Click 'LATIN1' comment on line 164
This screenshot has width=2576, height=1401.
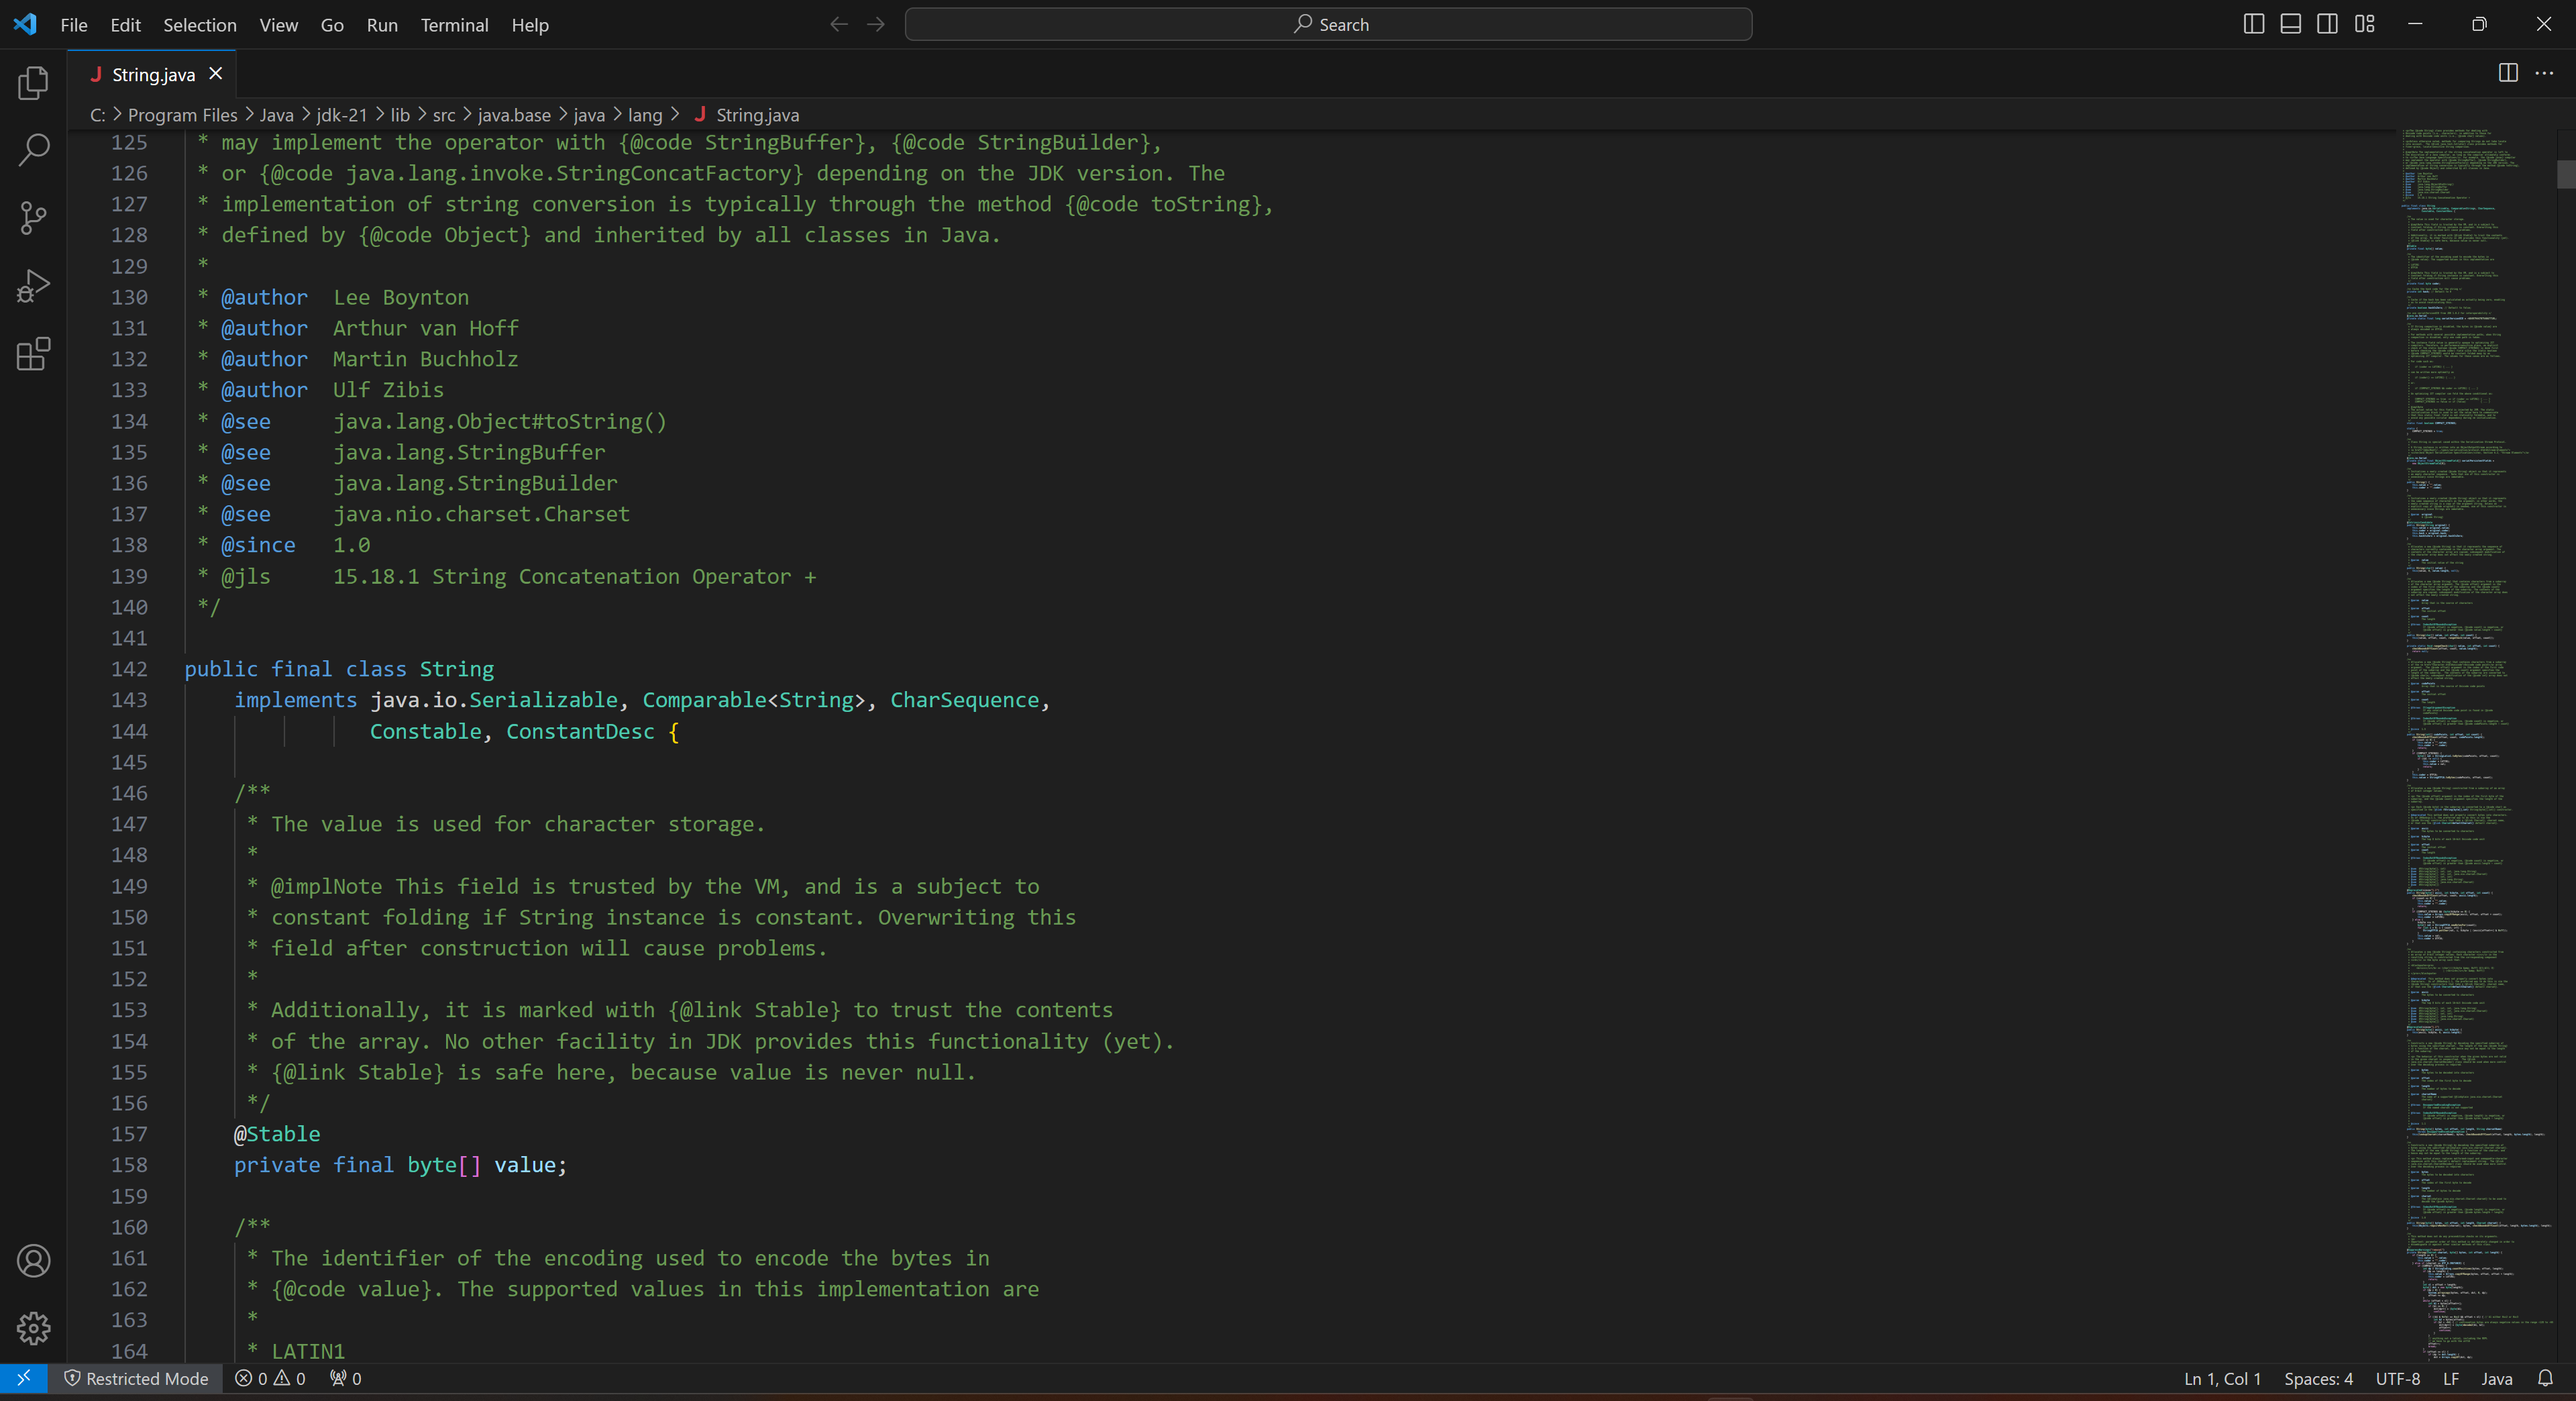coord(308,1351)
